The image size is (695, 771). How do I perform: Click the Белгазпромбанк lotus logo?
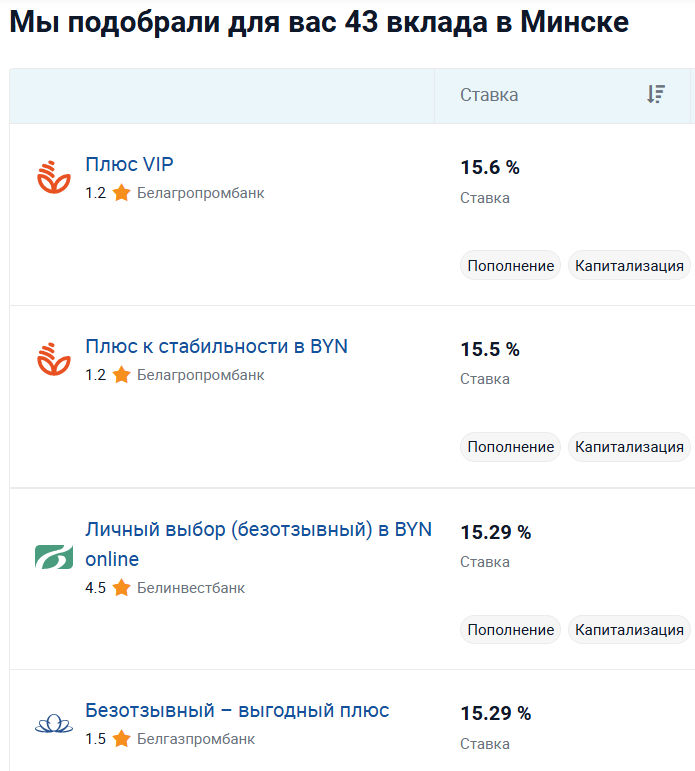54,724
